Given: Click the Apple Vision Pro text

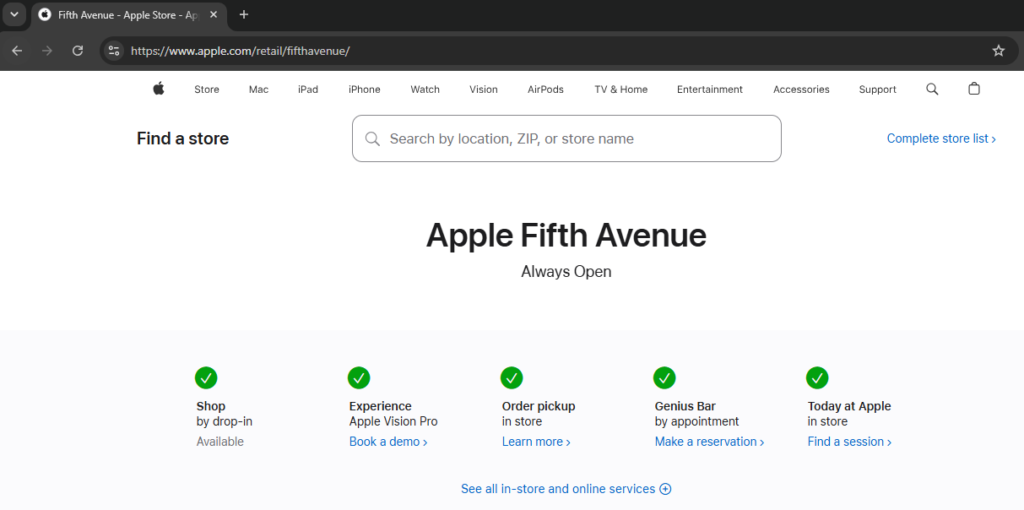Looking at the screenshot, I should tap(393, 422).
